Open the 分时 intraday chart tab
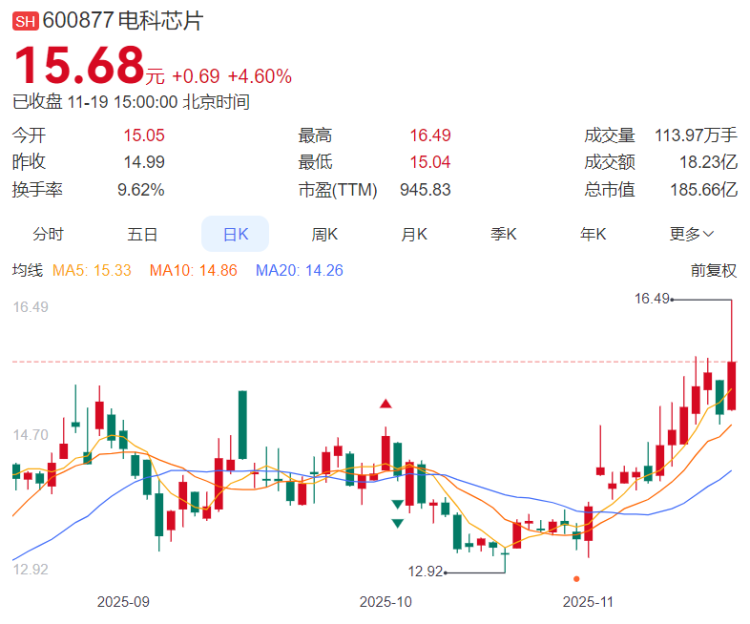This screenshot has height=624, width=750. point(48,234)
